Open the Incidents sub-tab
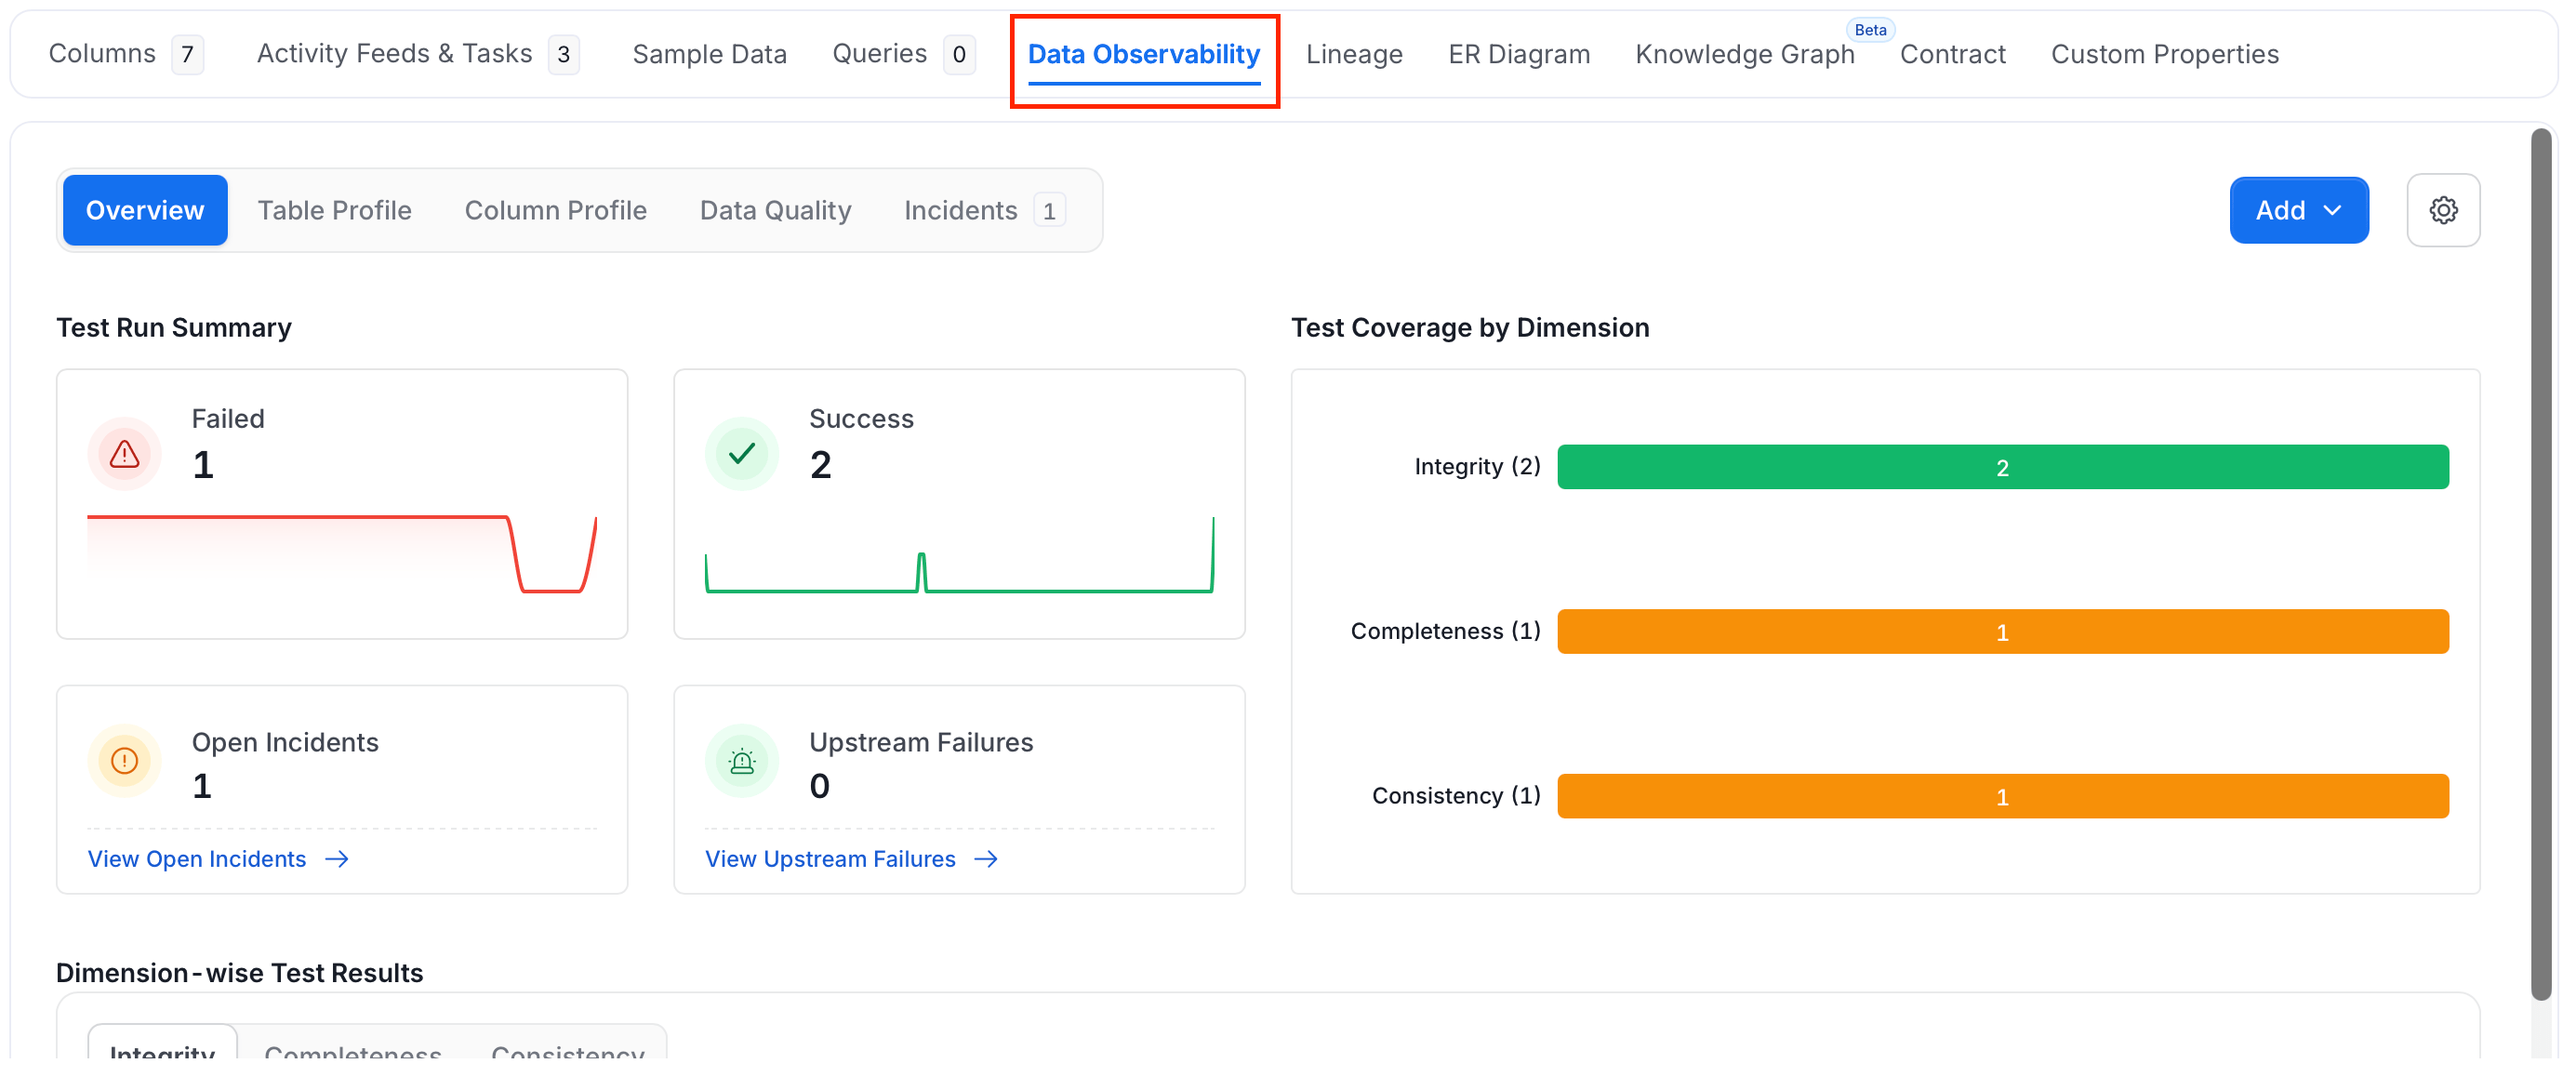2576x1077 pixels. tap(984, 210)
